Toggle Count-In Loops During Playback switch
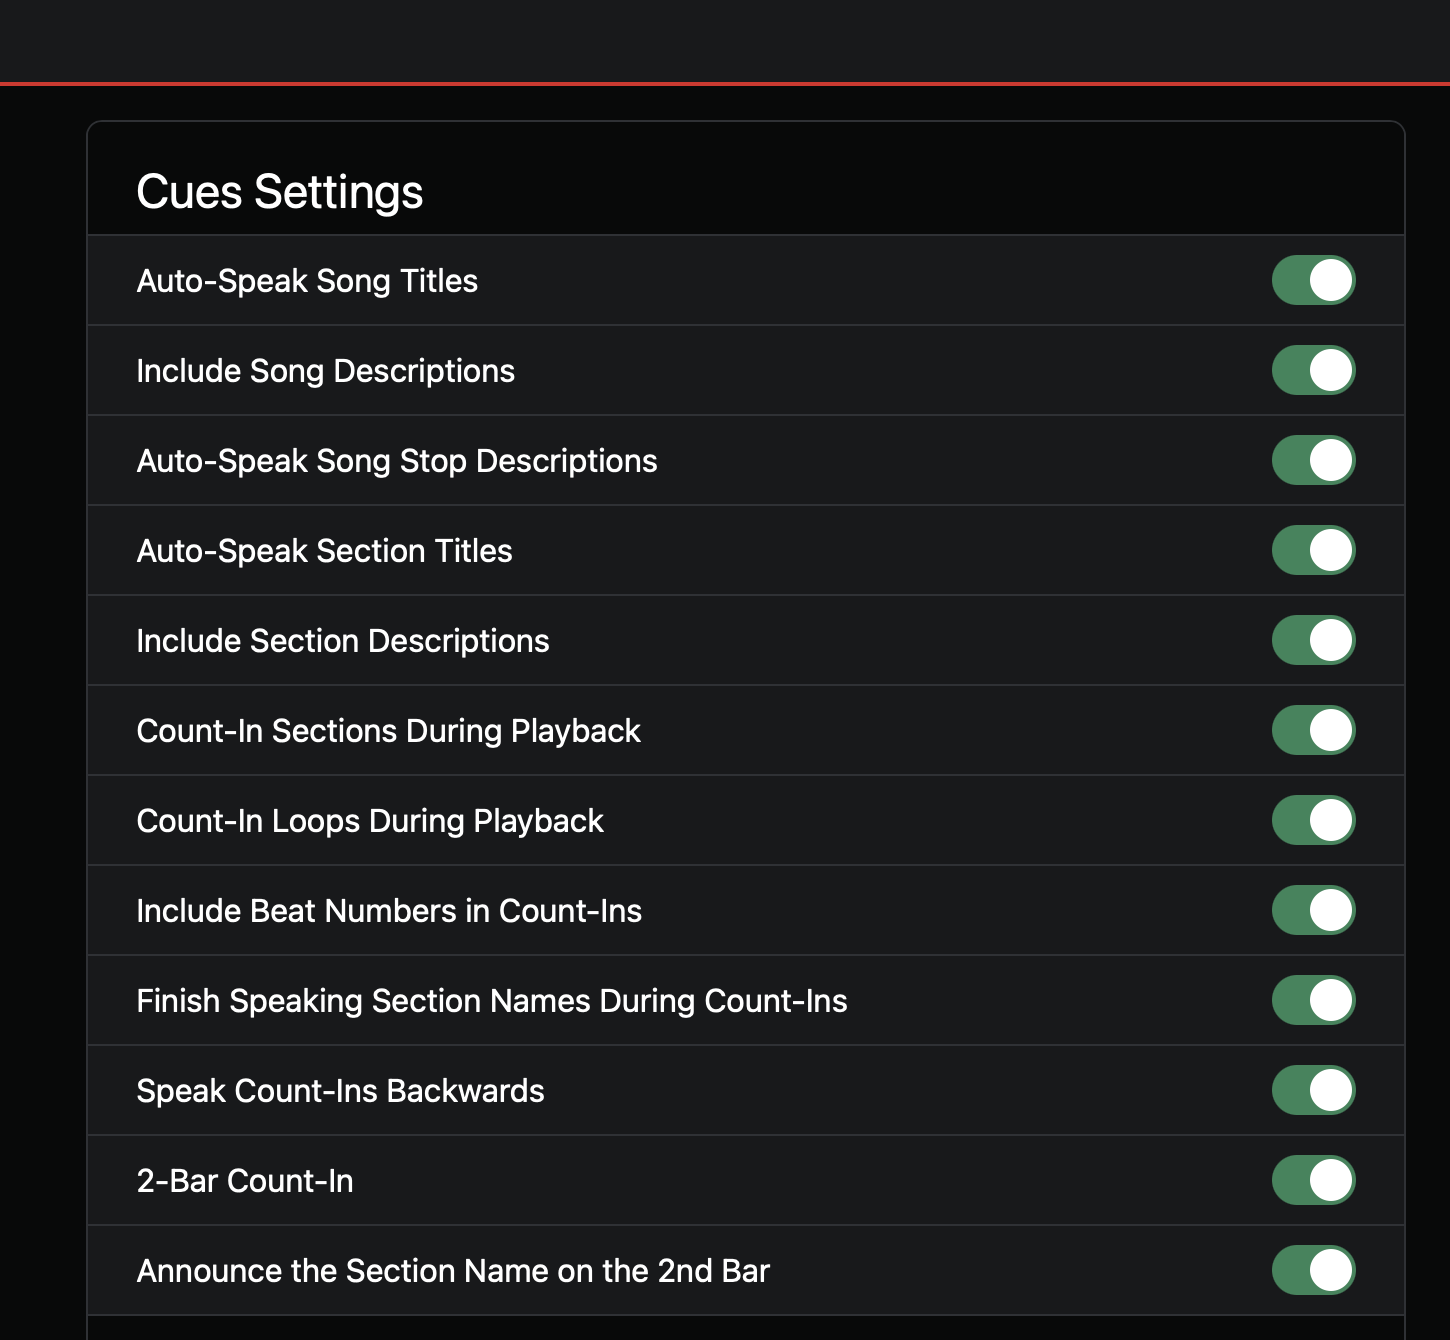Image resolution: width=1450 pixels, height=1340 pixels. point(1313,820)
